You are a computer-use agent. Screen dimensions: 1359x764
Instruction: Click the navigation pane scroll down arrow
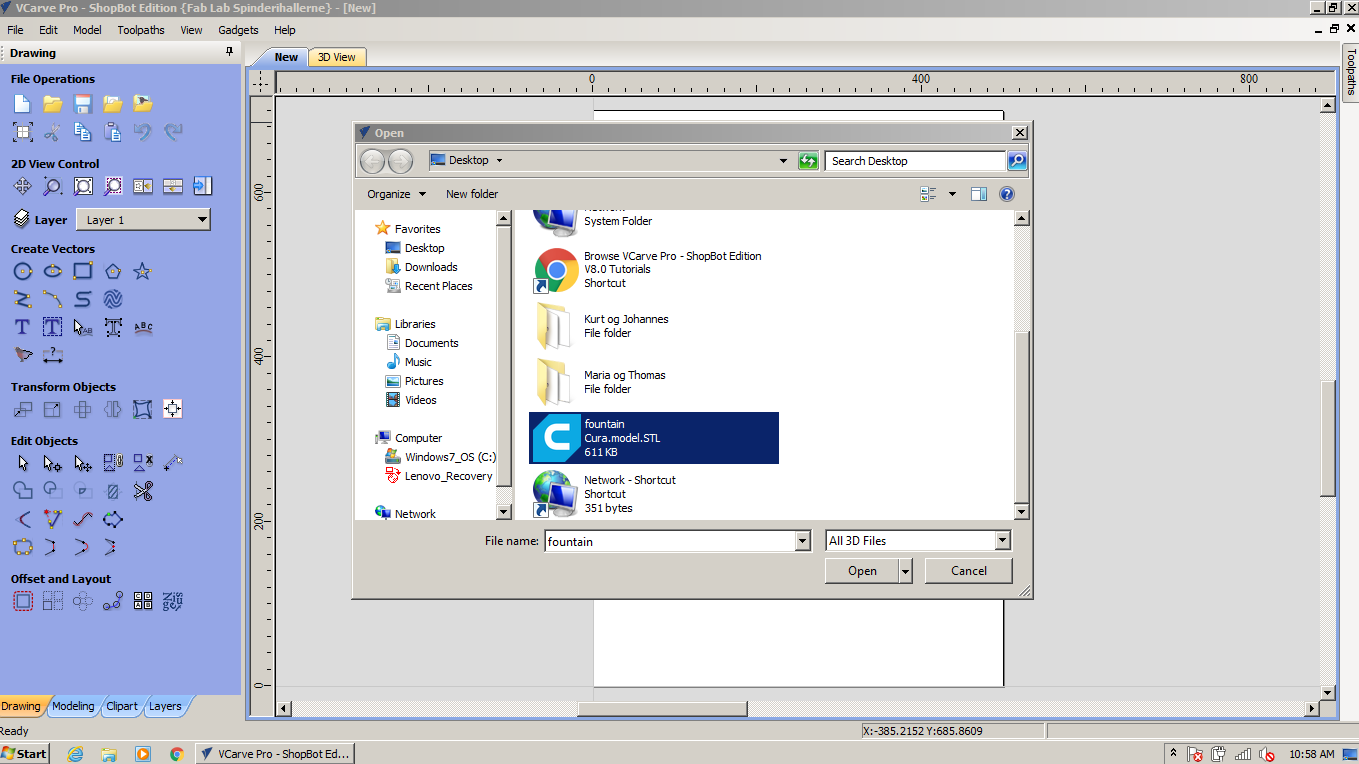[x=503, y=512]
